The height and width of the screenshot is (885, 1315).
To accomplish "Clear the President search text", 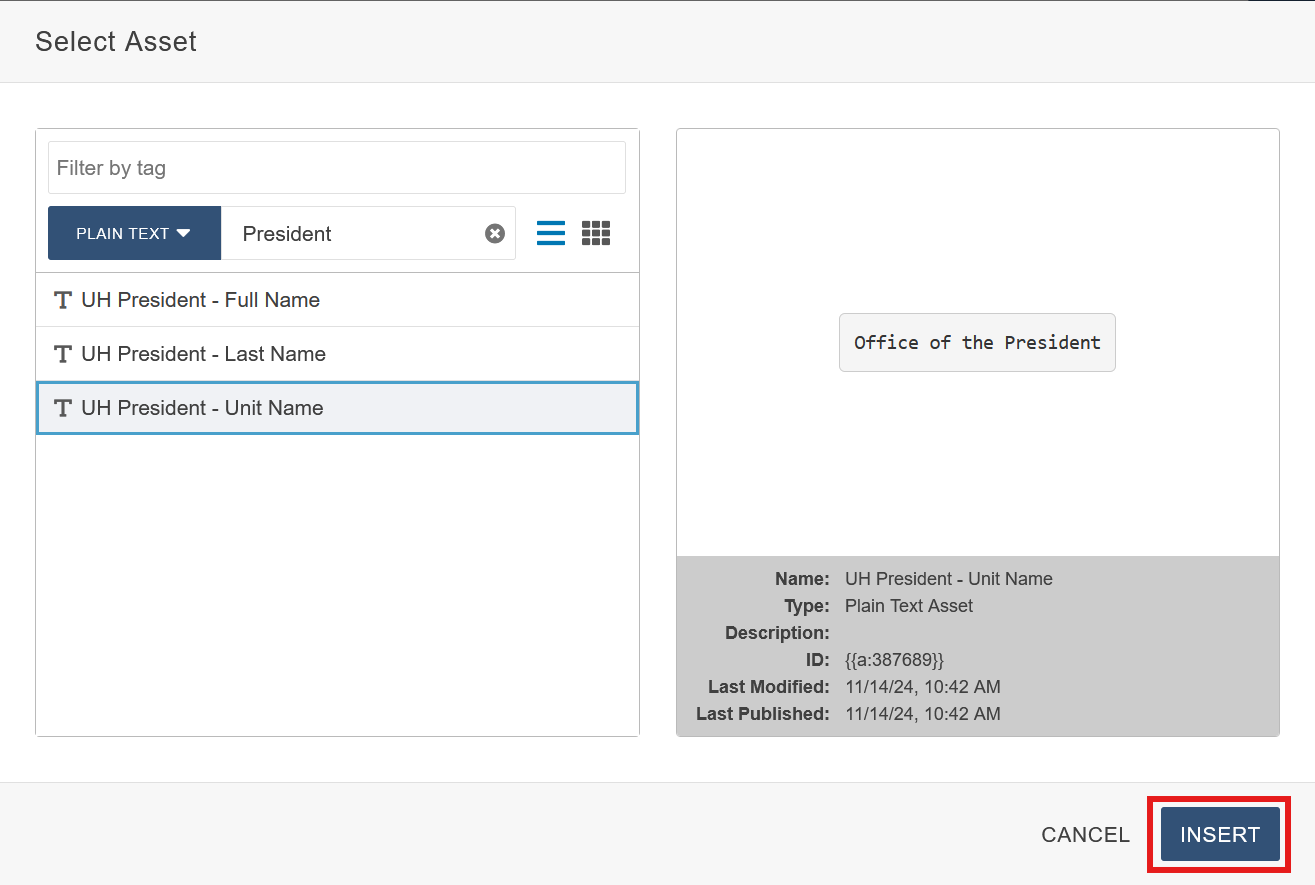I will coord(495,234).
